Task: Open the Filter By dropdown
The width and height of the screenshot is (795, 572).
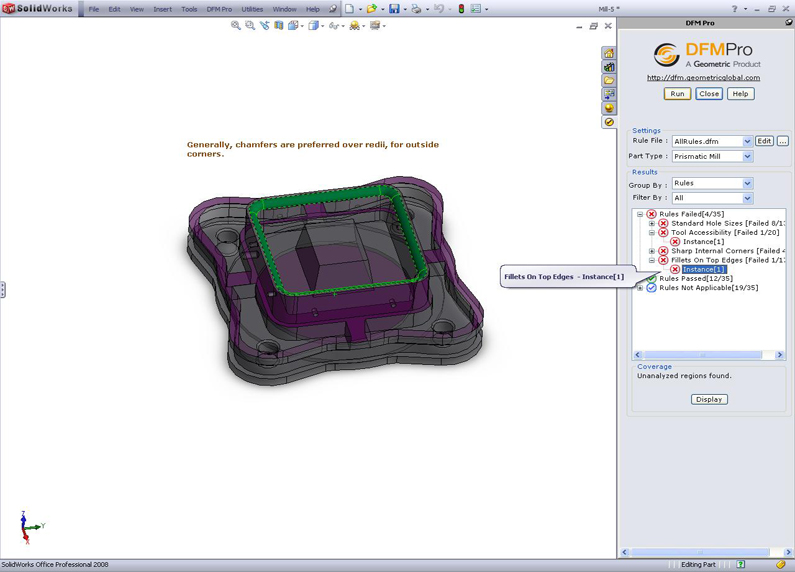Action: pos(747,198)
